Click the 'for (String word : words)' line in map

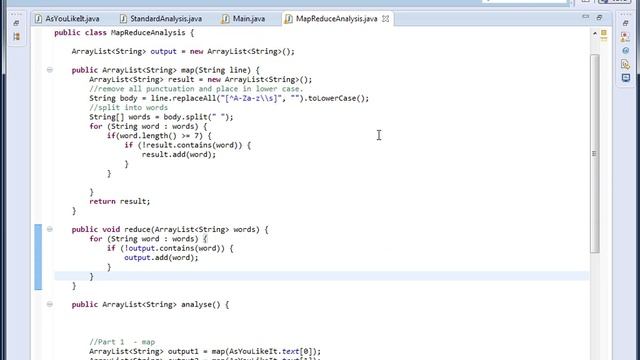click(148, 127)
